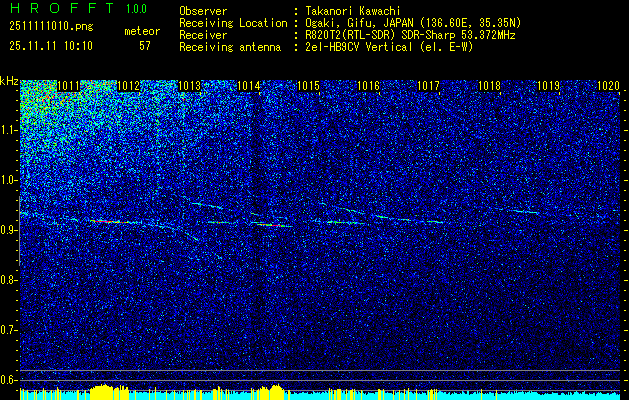Click the HROFFT 1.0.0 title text
The height and width of the screenshot is (400, 629).
point(79,8)
